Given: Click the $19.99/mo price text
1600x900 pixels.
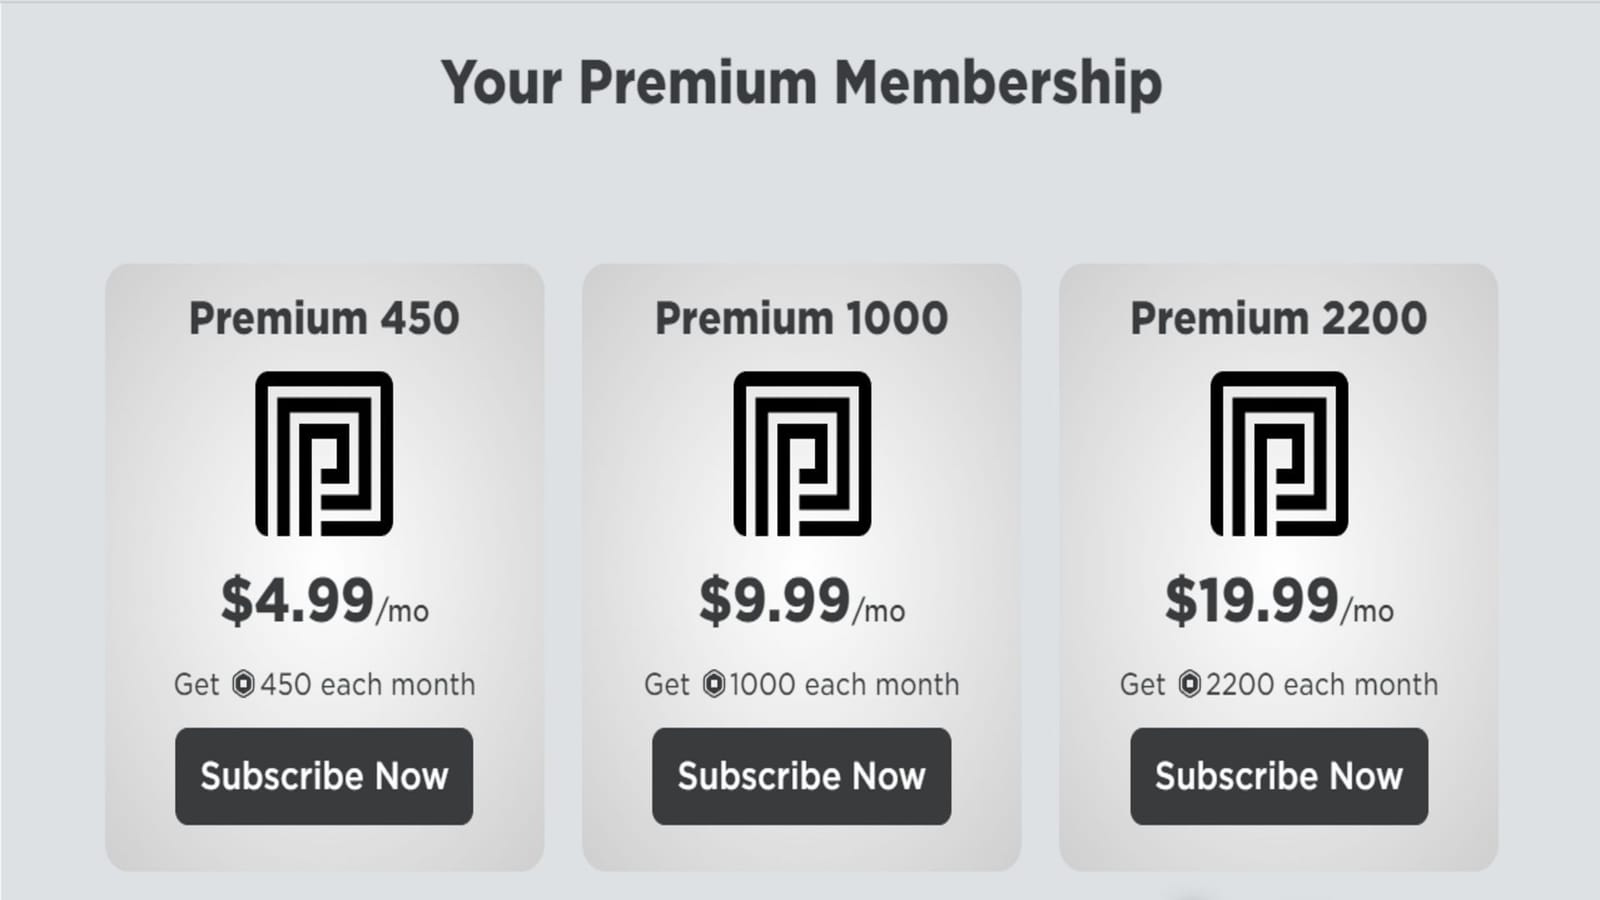Looking at the screenshot, I should point(1280,602).
